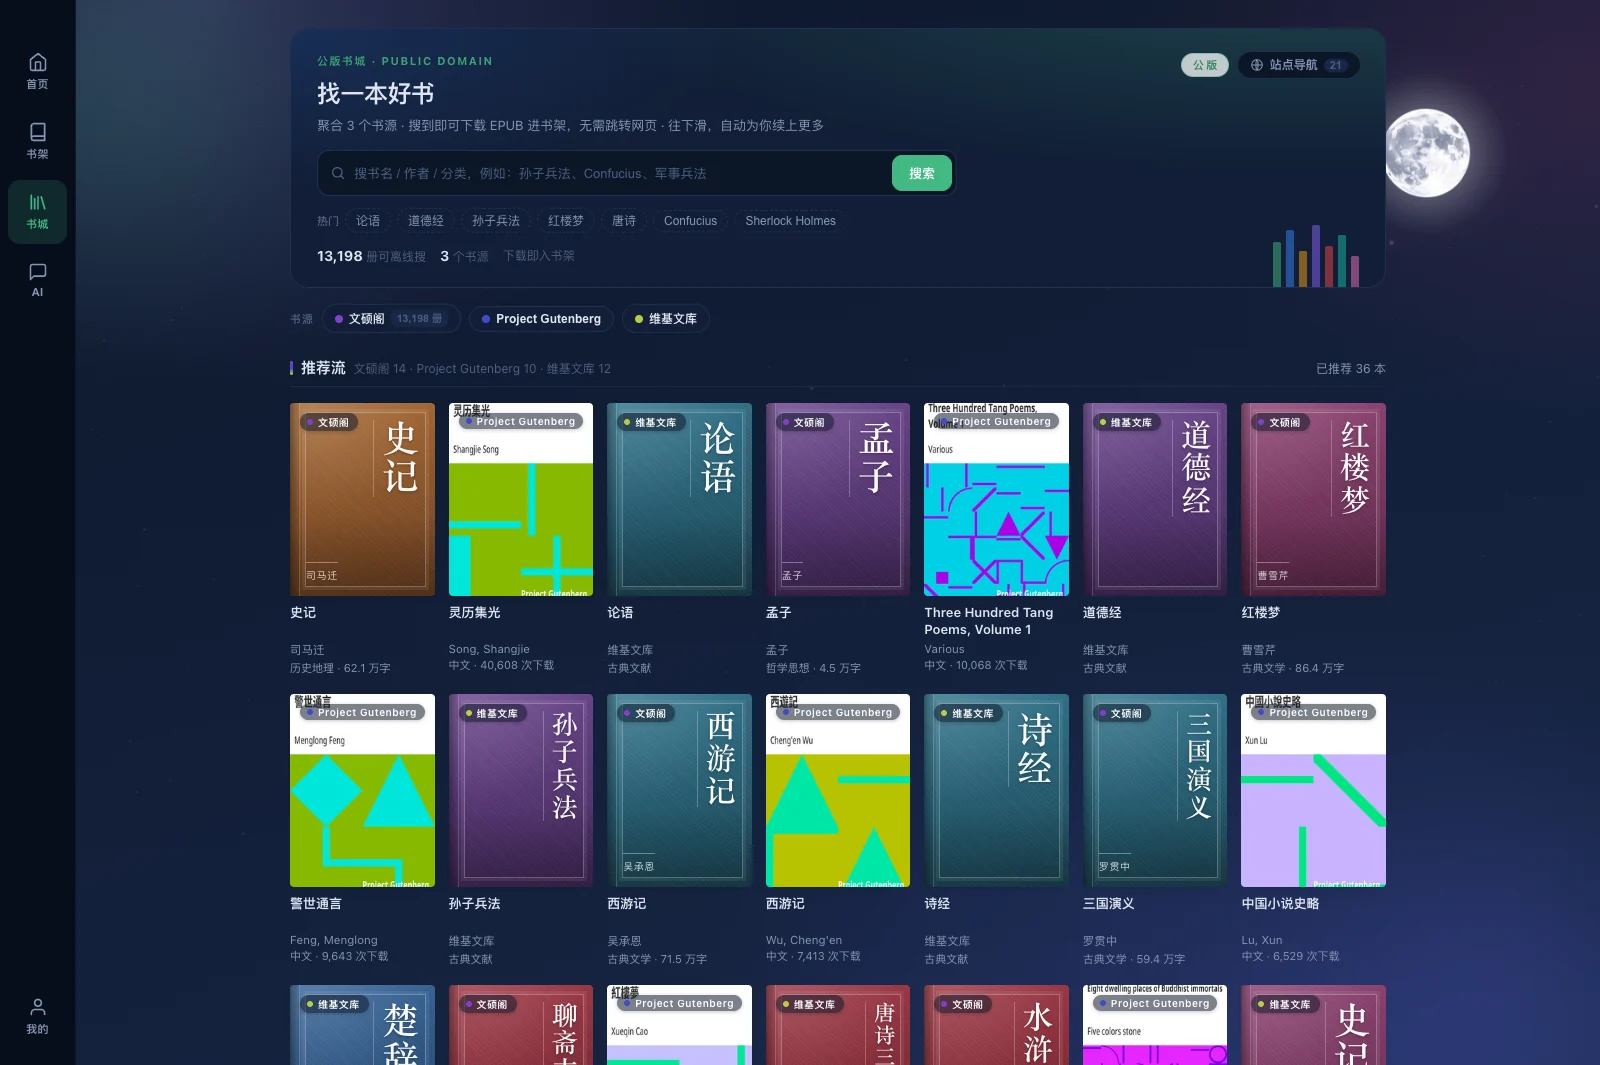Click the 中国小说史略 book title text

tap(1281, 904)
